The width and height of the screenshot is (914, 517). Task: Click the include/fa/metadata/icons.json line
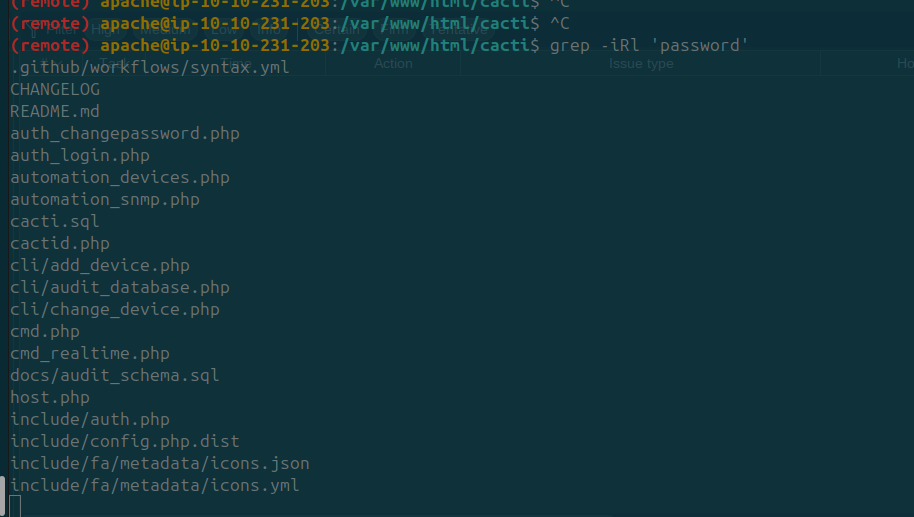pos(160,463)
